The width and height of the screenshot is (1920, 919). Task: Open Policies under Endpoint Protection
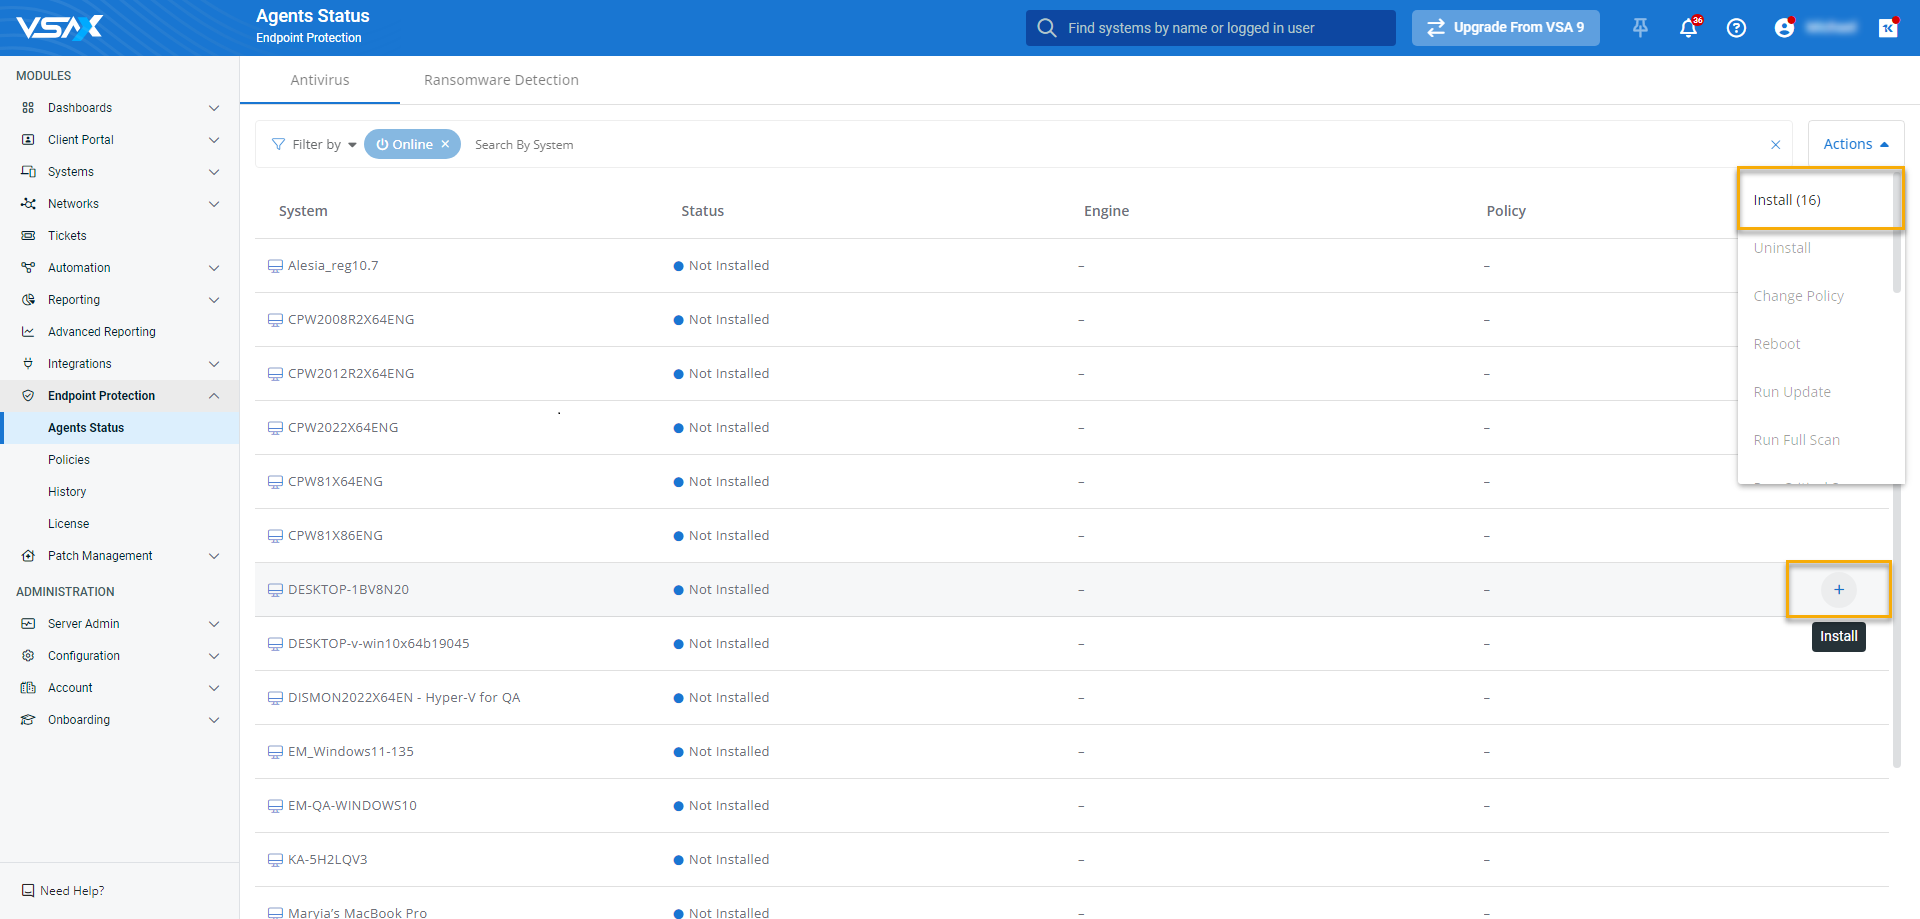[x=69, y=460]
